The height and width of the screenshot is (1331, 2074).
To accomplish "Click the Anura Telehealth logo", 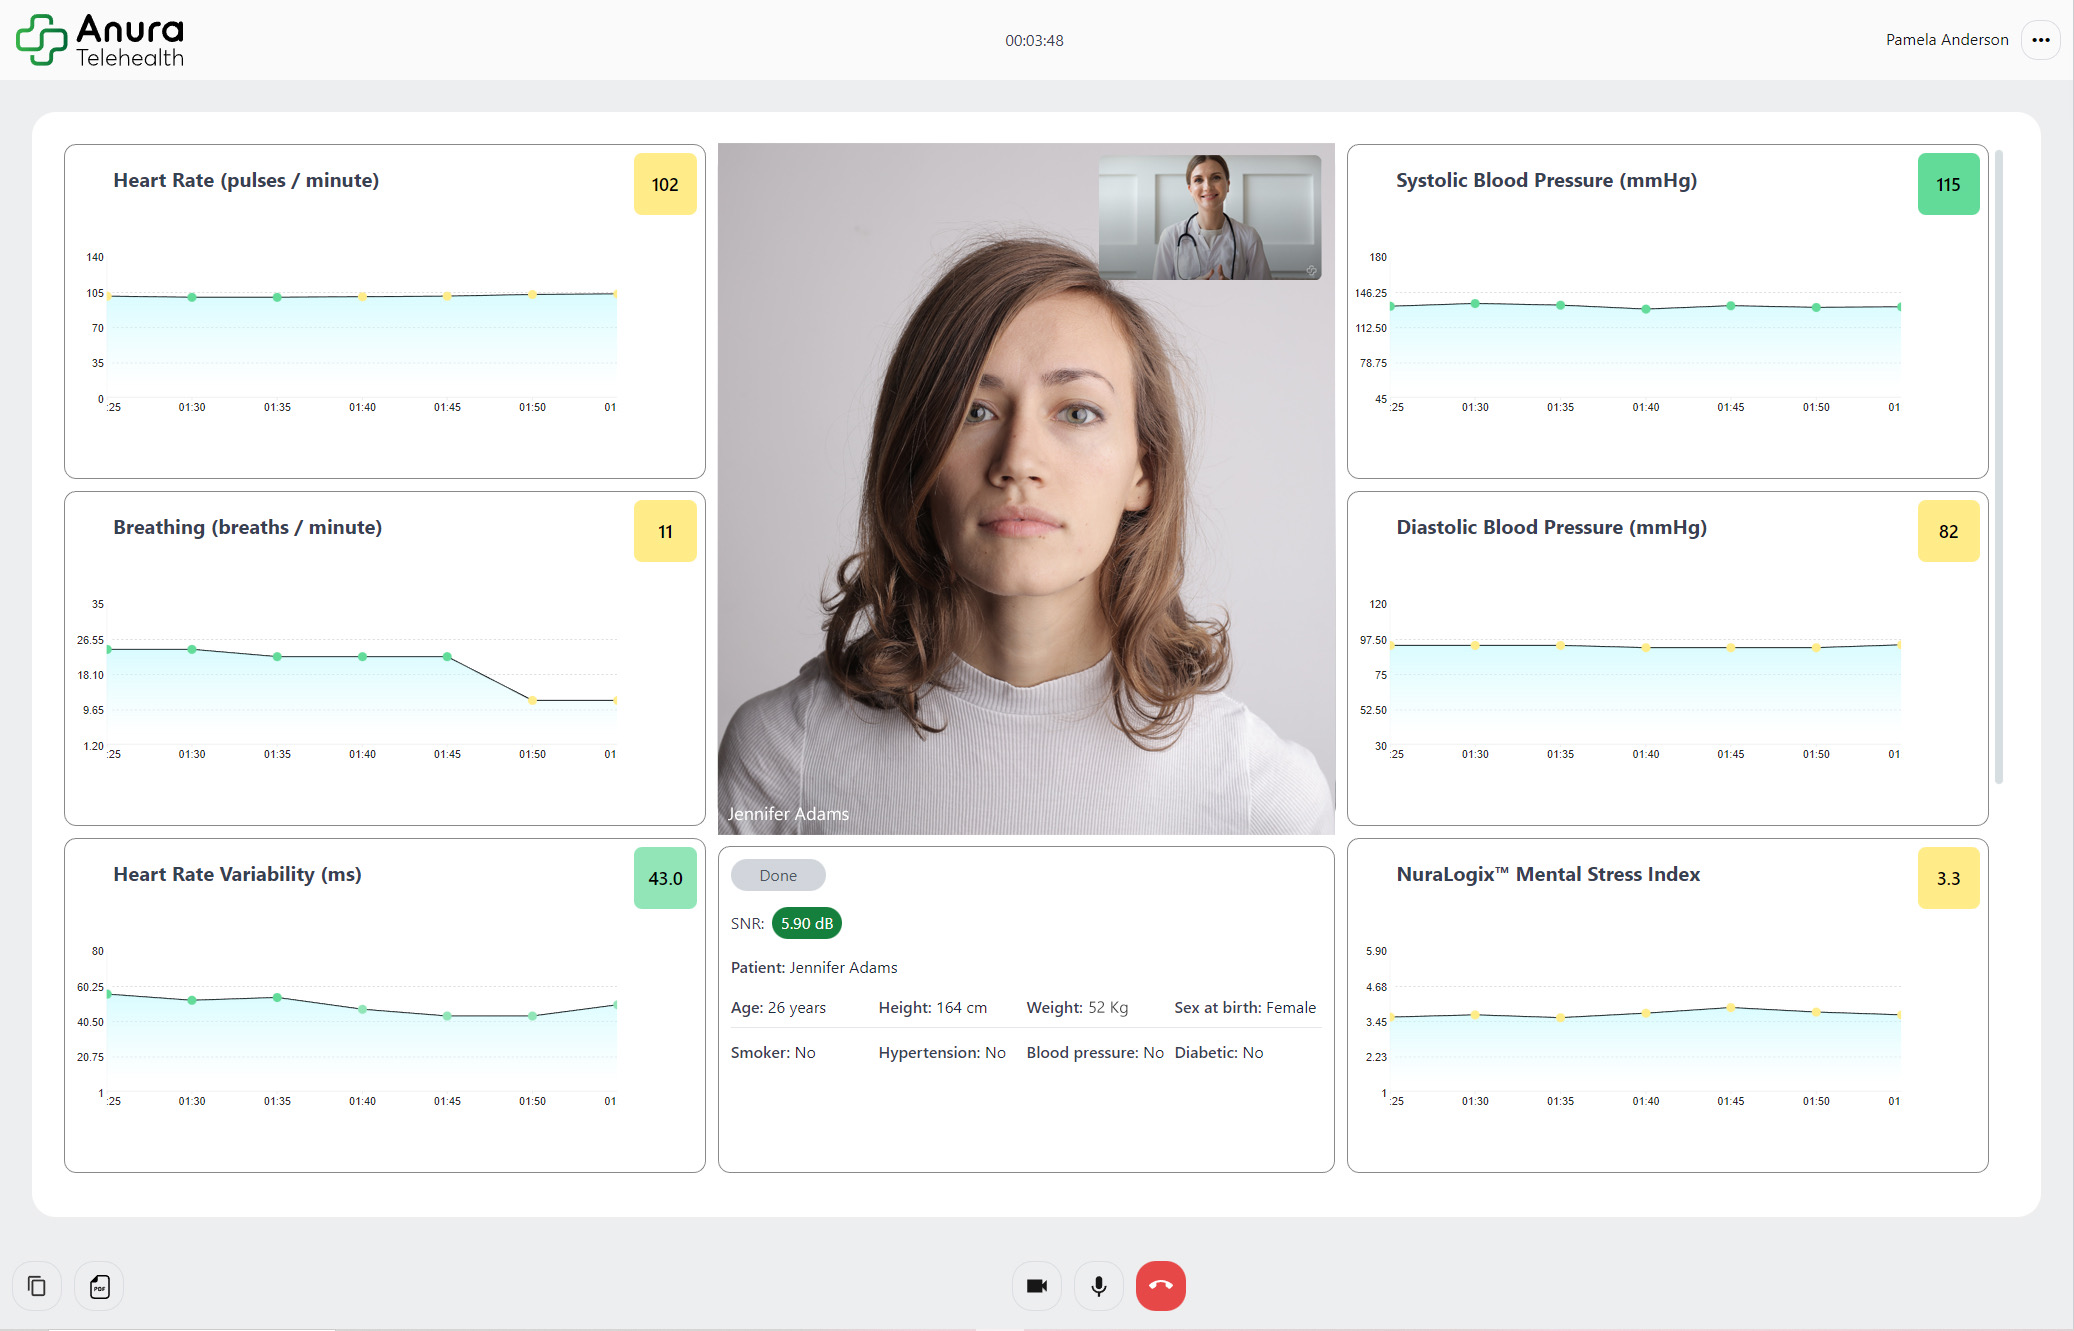I will point(99,39).
